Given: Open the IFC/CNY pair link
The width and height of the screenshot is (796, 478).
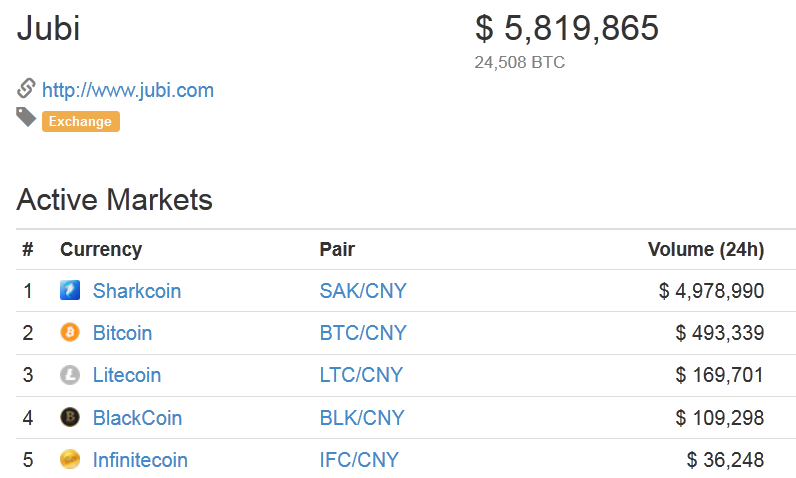Looking at the screenshot, I should (359, 460).
